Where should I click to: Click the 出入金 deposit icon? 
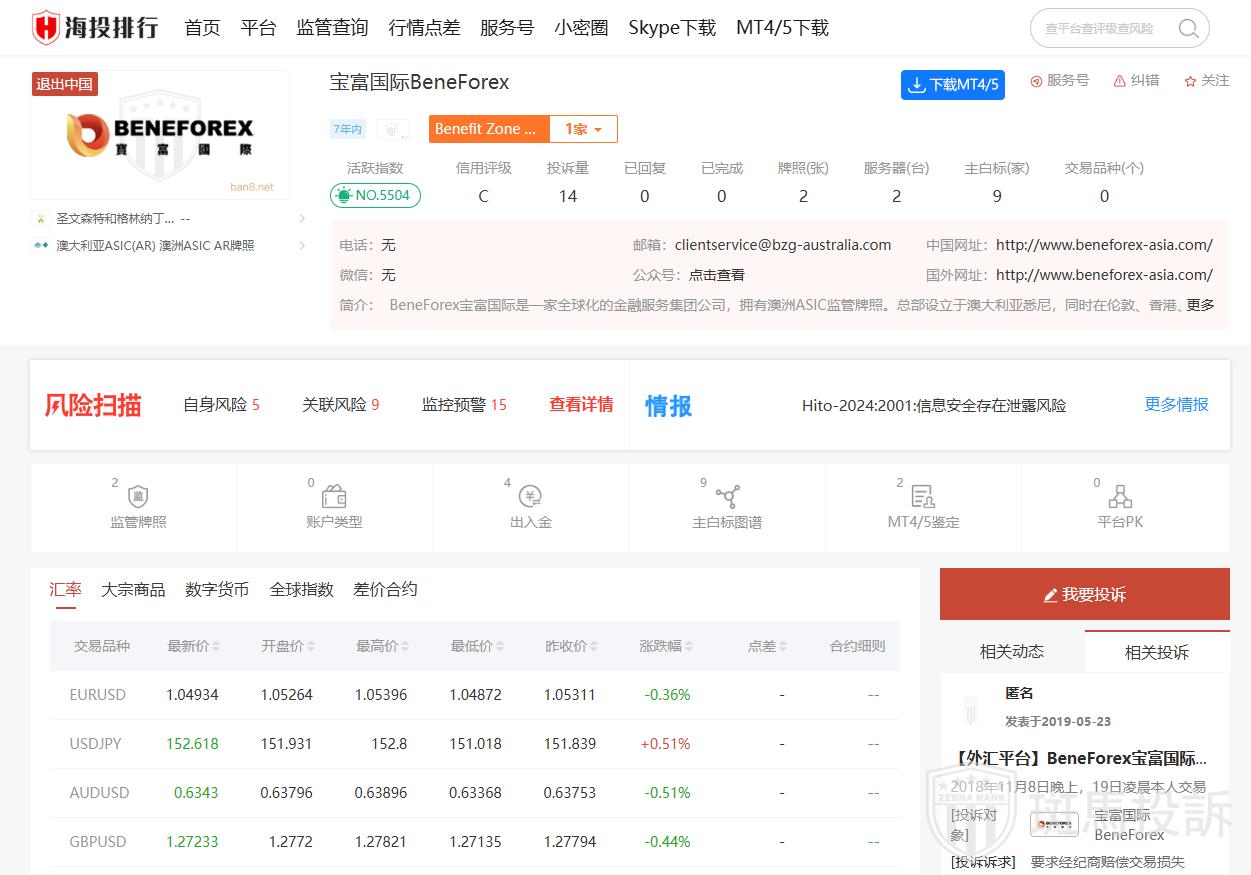(x=530, y=497)
